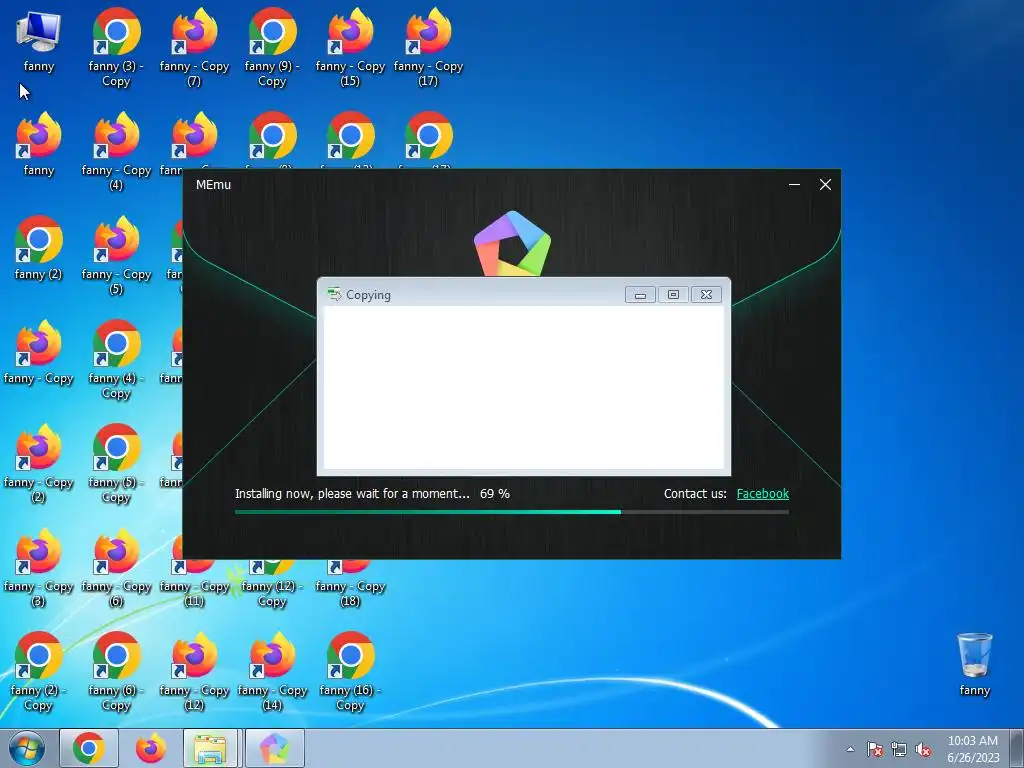Select the 'fanny - Copy' Firefox shortcut
Screen dimensions: 1024x768
coord(39,352)
